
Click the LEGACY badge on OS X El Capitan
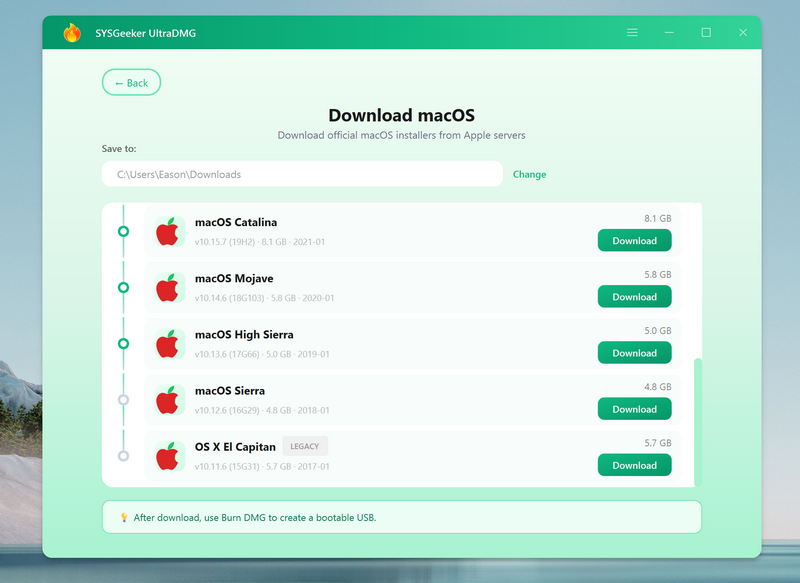305,446
